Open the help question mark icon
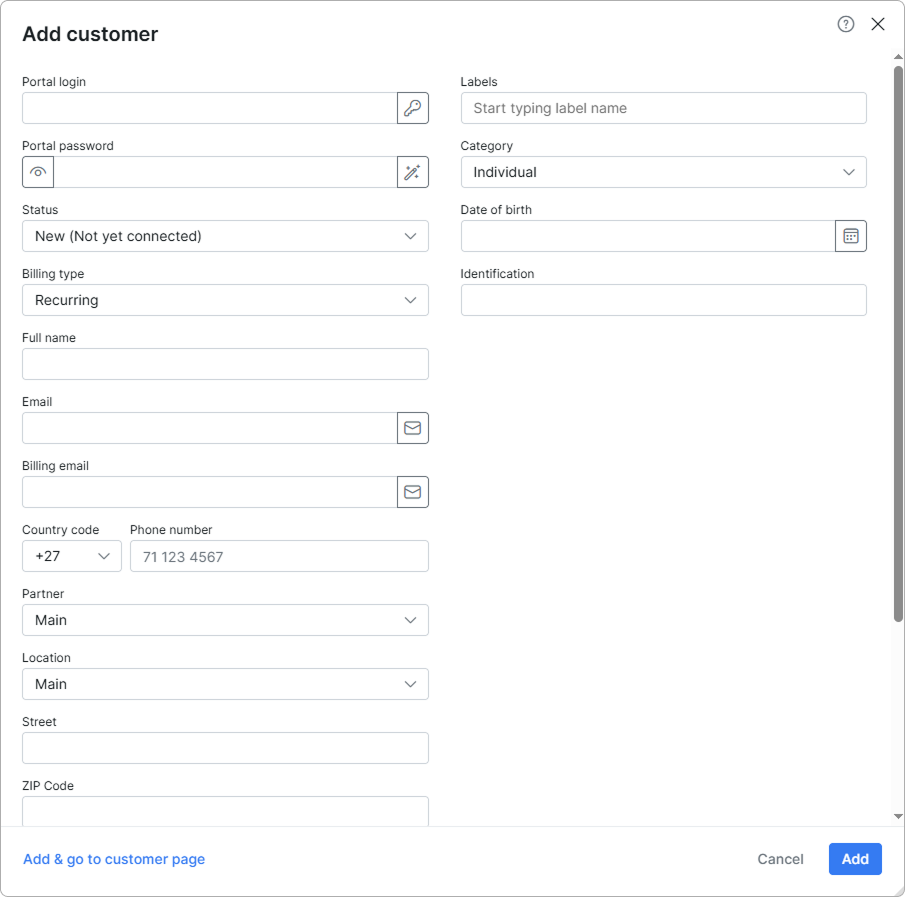Viewport: 905px width, 897px height. coord(846,24)
